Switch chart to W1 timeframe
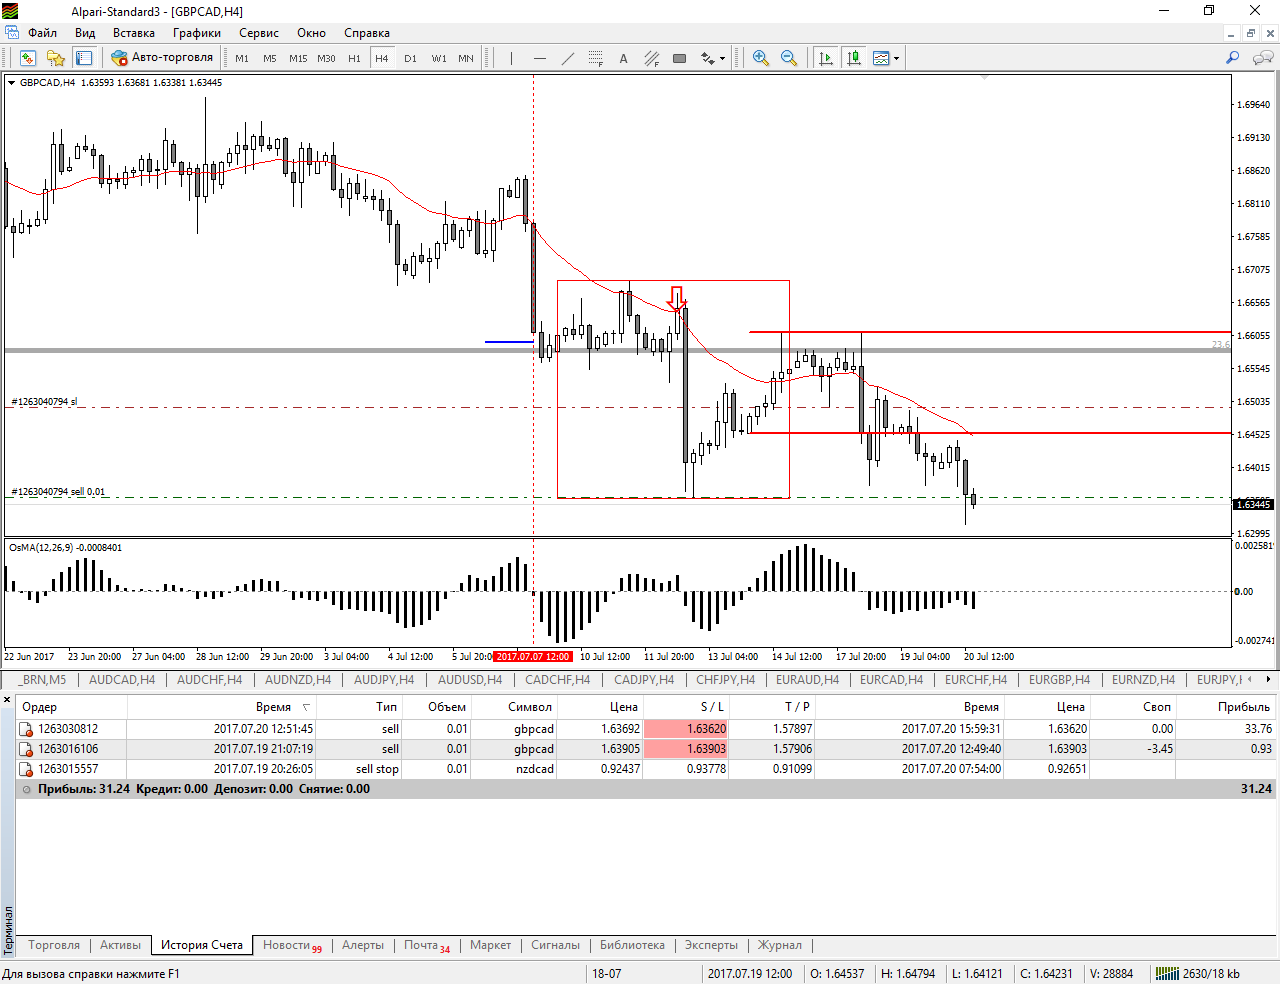The height and width of the screenshot is (984, 1280). tap(439, 58)
